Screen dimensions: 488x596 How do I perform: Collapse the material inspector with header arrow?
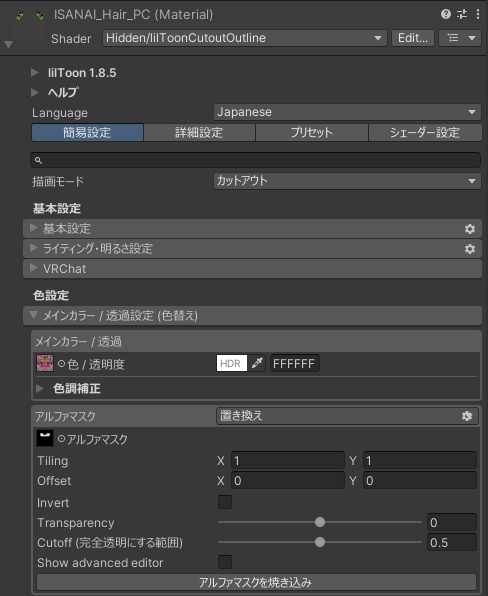point(8,45)
